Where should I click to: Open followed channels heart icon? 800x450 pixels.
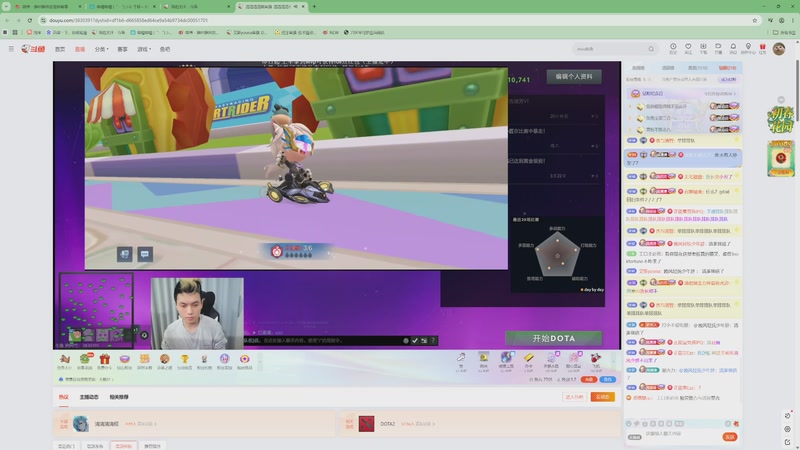pyautogui.click(x=688, y=48)
